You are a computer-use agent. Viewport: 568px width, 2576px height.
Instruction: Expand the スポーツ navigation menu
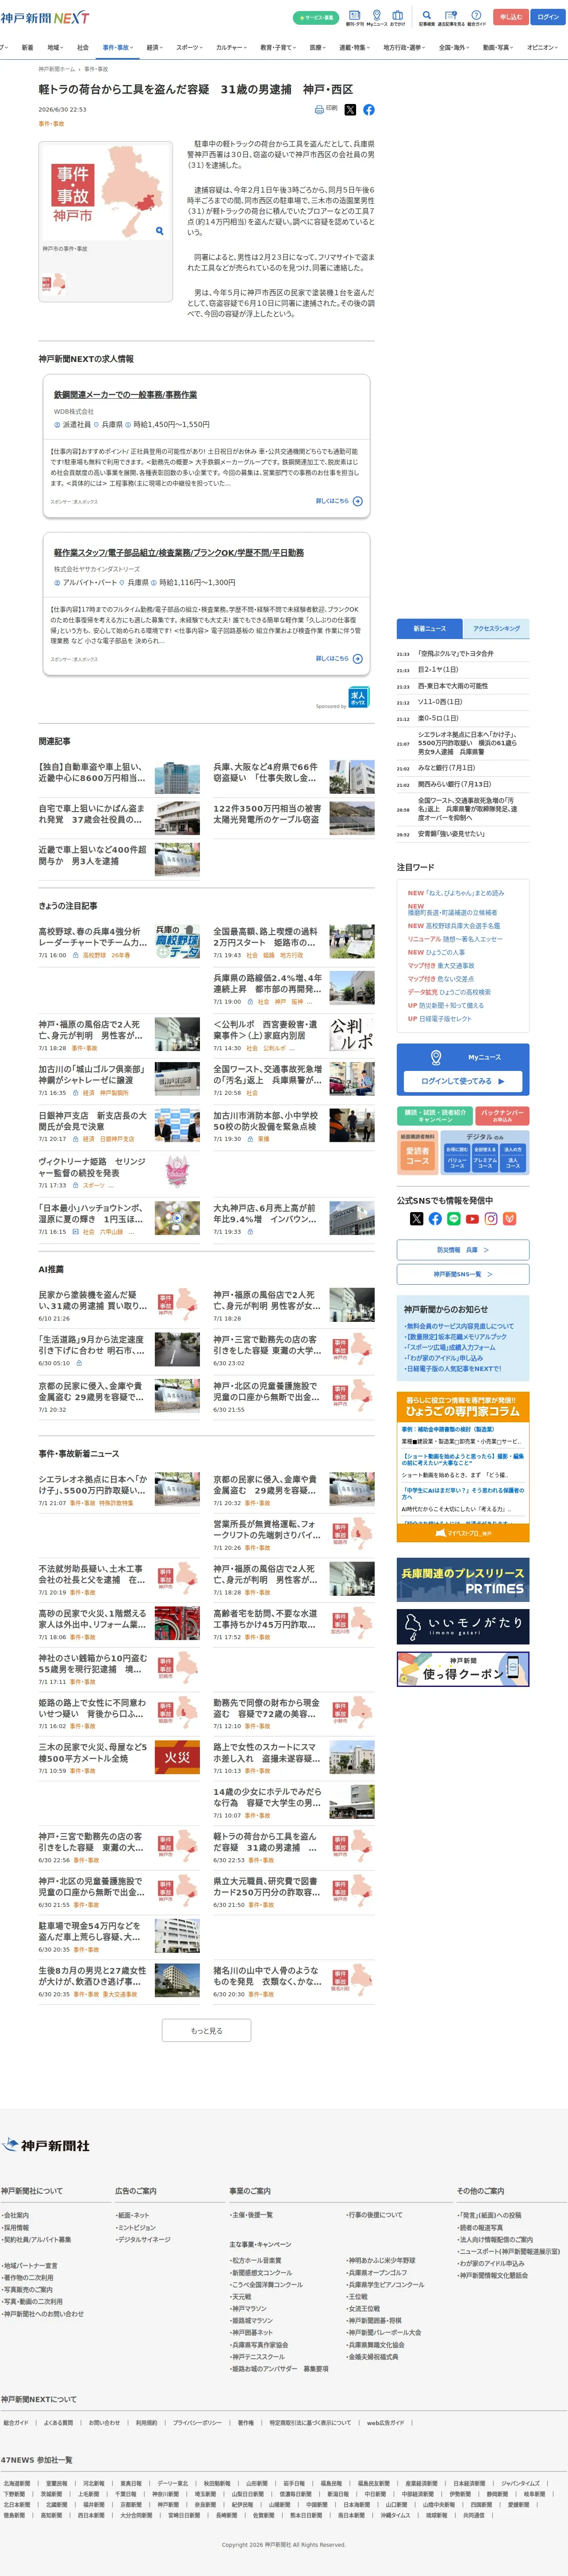point(190,47)
